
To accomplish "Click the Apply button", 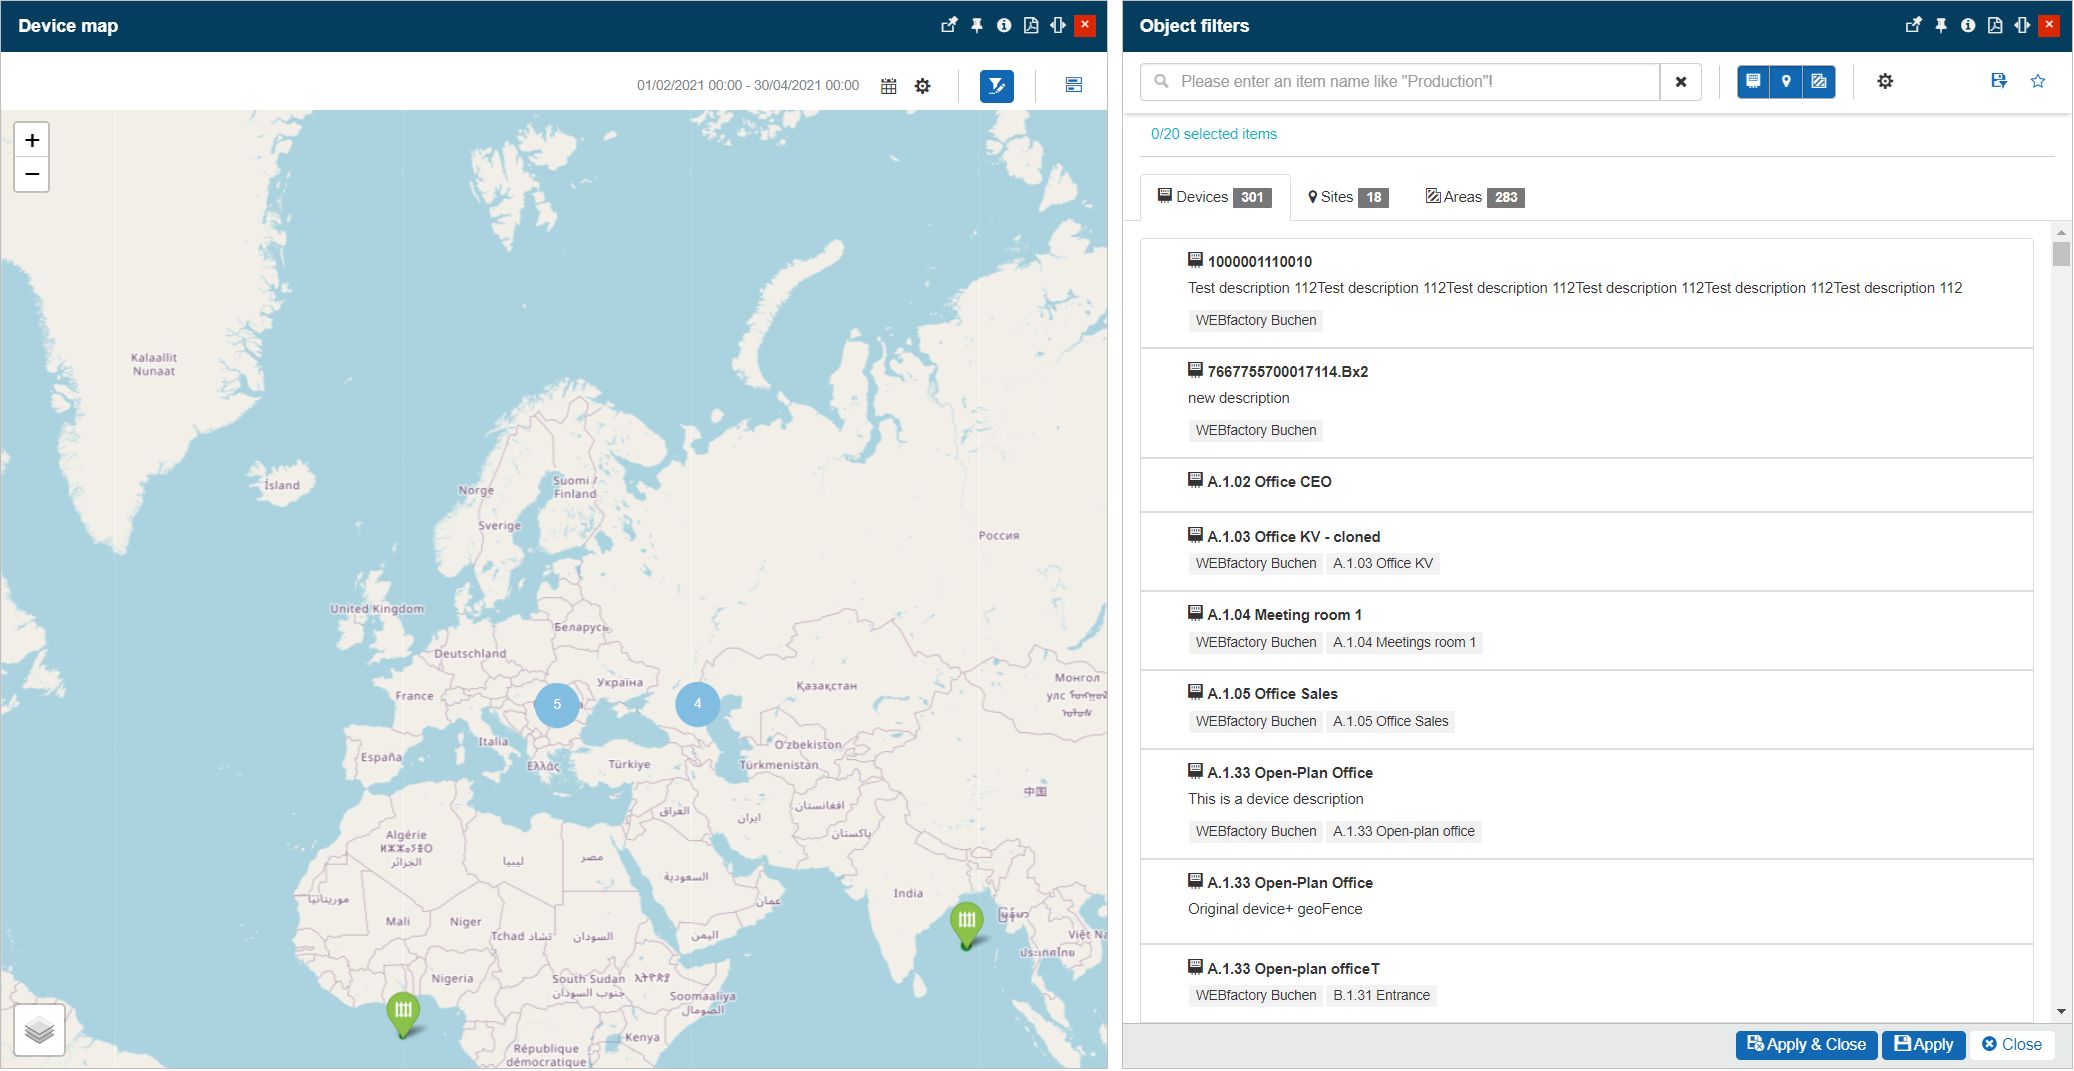I will click(x=1923, y=1044).
